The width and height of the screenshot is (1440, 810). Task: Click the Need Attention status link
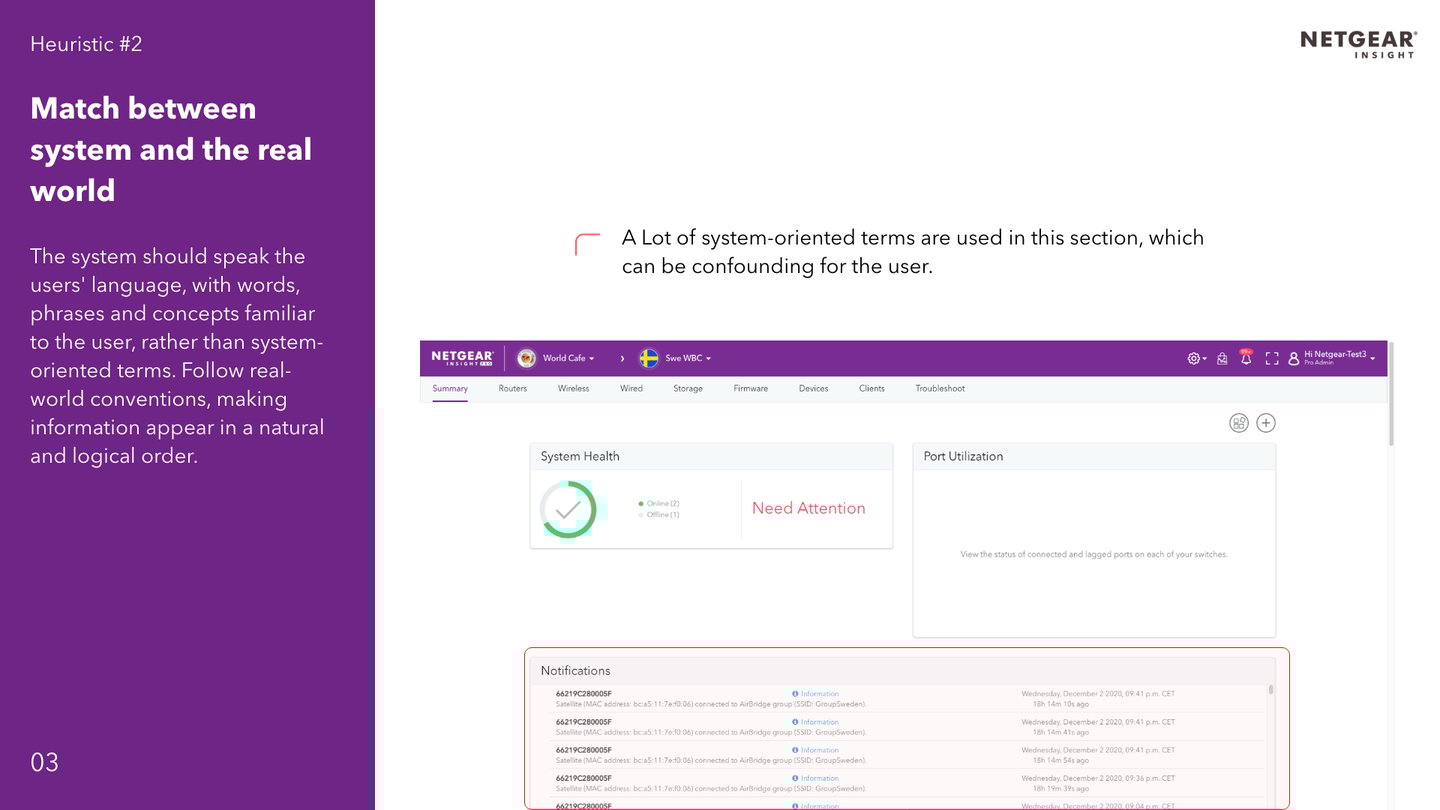[809, 508]
